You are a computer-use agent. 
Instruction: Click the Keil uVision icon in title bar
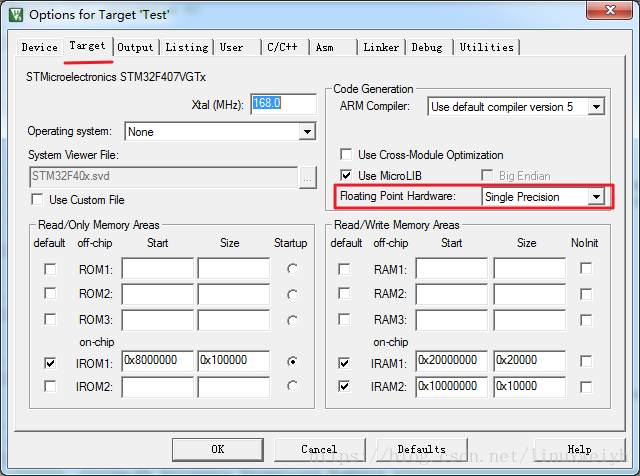pyautogui.click(x=16, y=15)
